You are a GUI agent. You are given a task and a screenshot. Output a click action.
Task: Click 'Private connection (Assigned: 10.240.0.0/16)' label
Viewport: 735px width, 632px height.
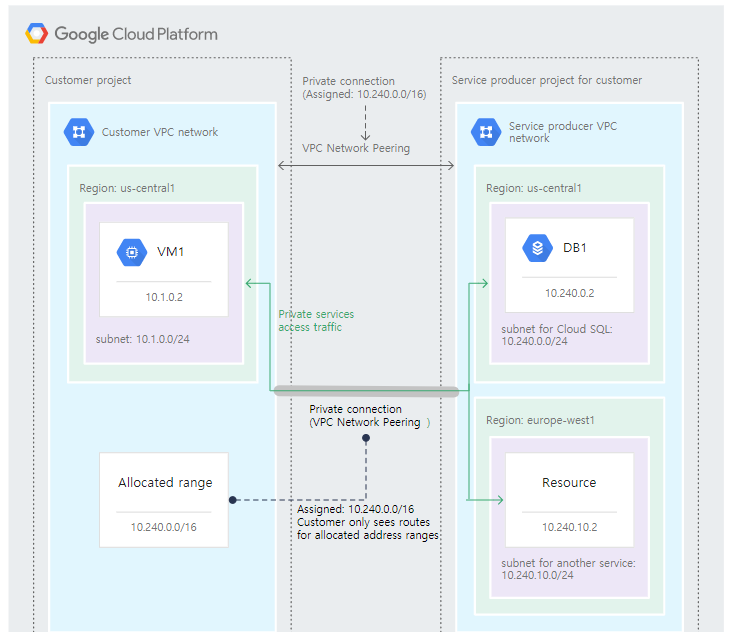coord(364,88)
